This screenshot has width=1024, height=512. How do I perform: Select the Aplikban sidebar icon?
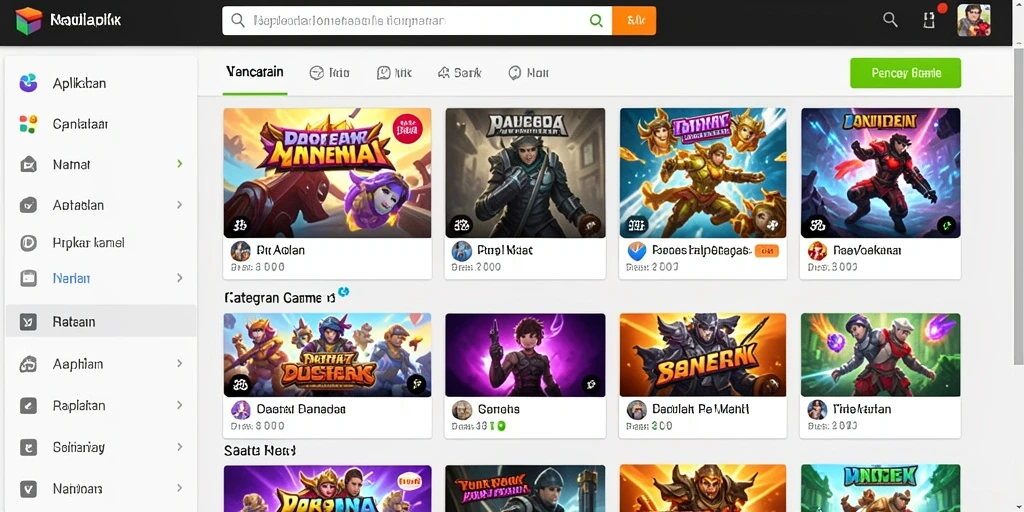29,83
